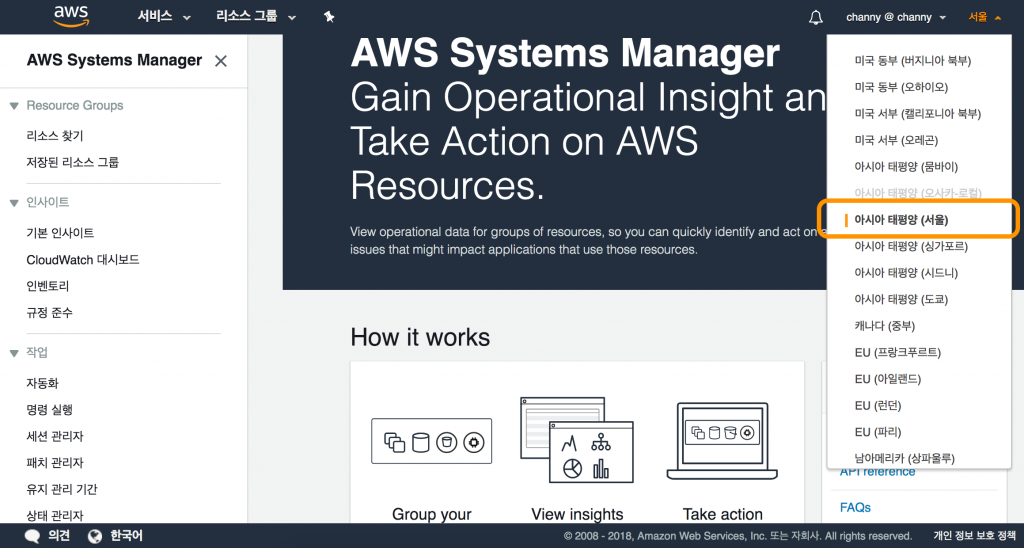Click 한국어 language selector in footer
The height and width of the screenshot is (548, 1024).
[125, 536]
